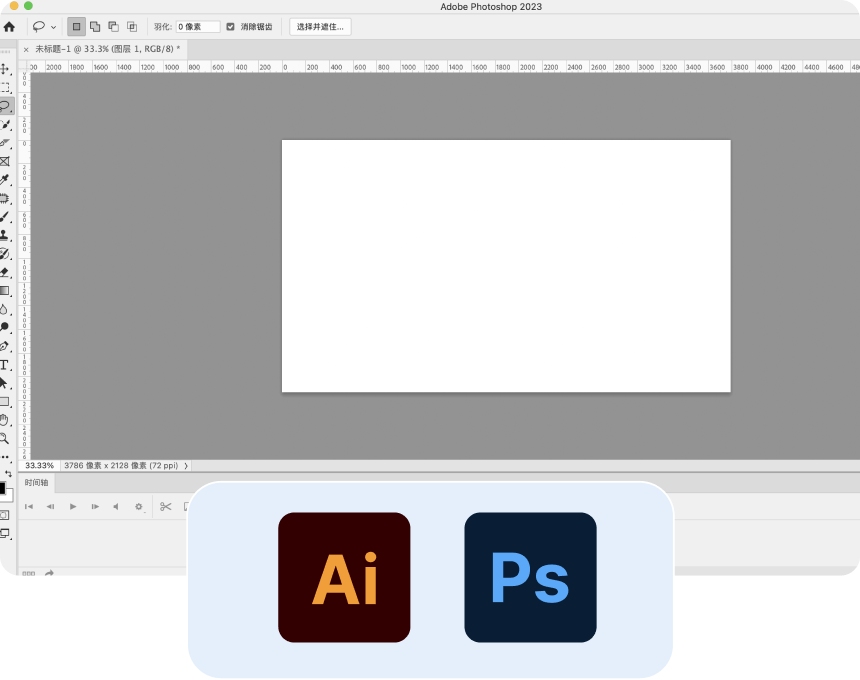Select the Blur tool
This screenshot has width=860, height=680.
(x=5, y=310)
